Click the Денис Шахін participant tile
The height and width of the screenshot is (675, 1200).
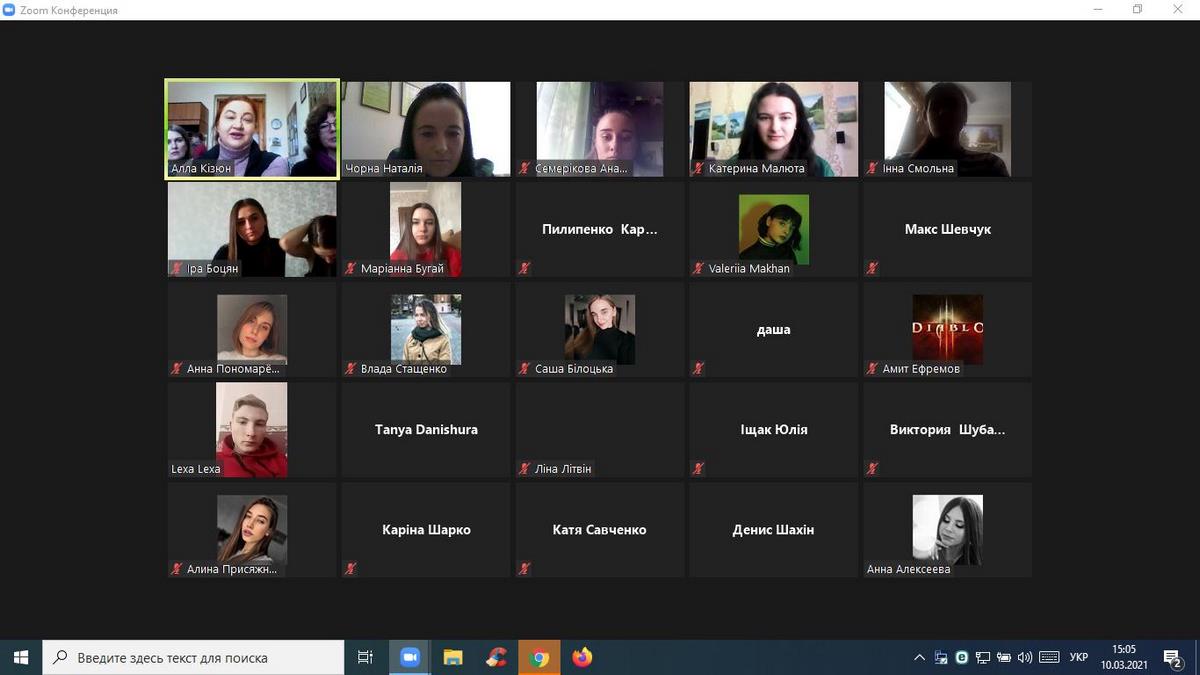(x=774, y=529)
